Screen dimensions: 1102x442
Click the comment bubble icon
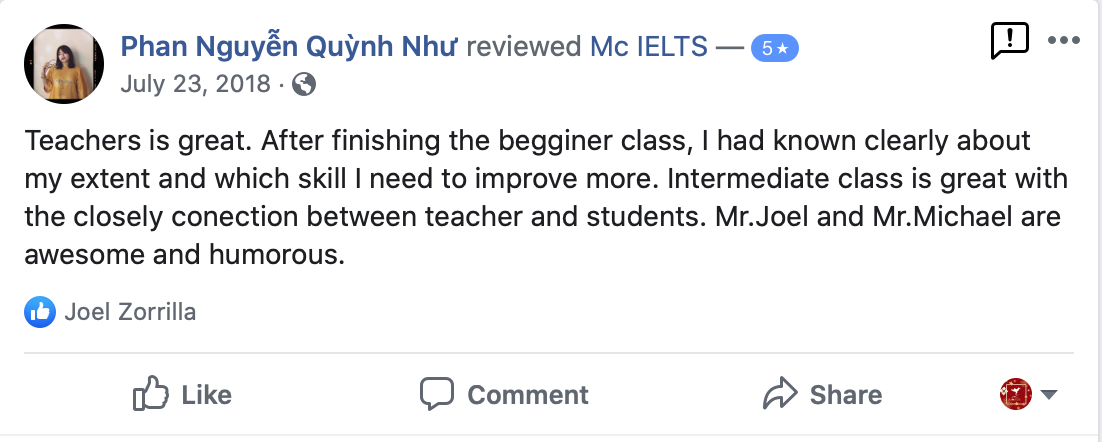tap(438, 394)
